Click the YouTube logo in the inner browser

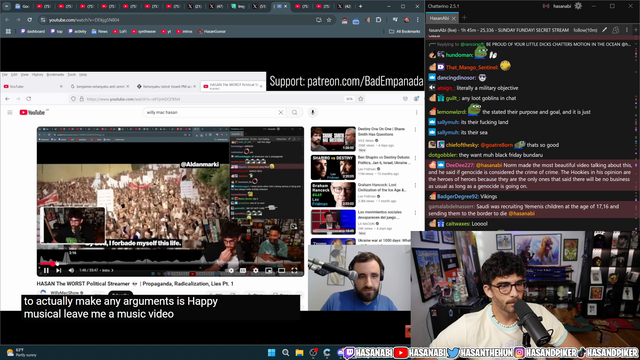click(32, 112)
